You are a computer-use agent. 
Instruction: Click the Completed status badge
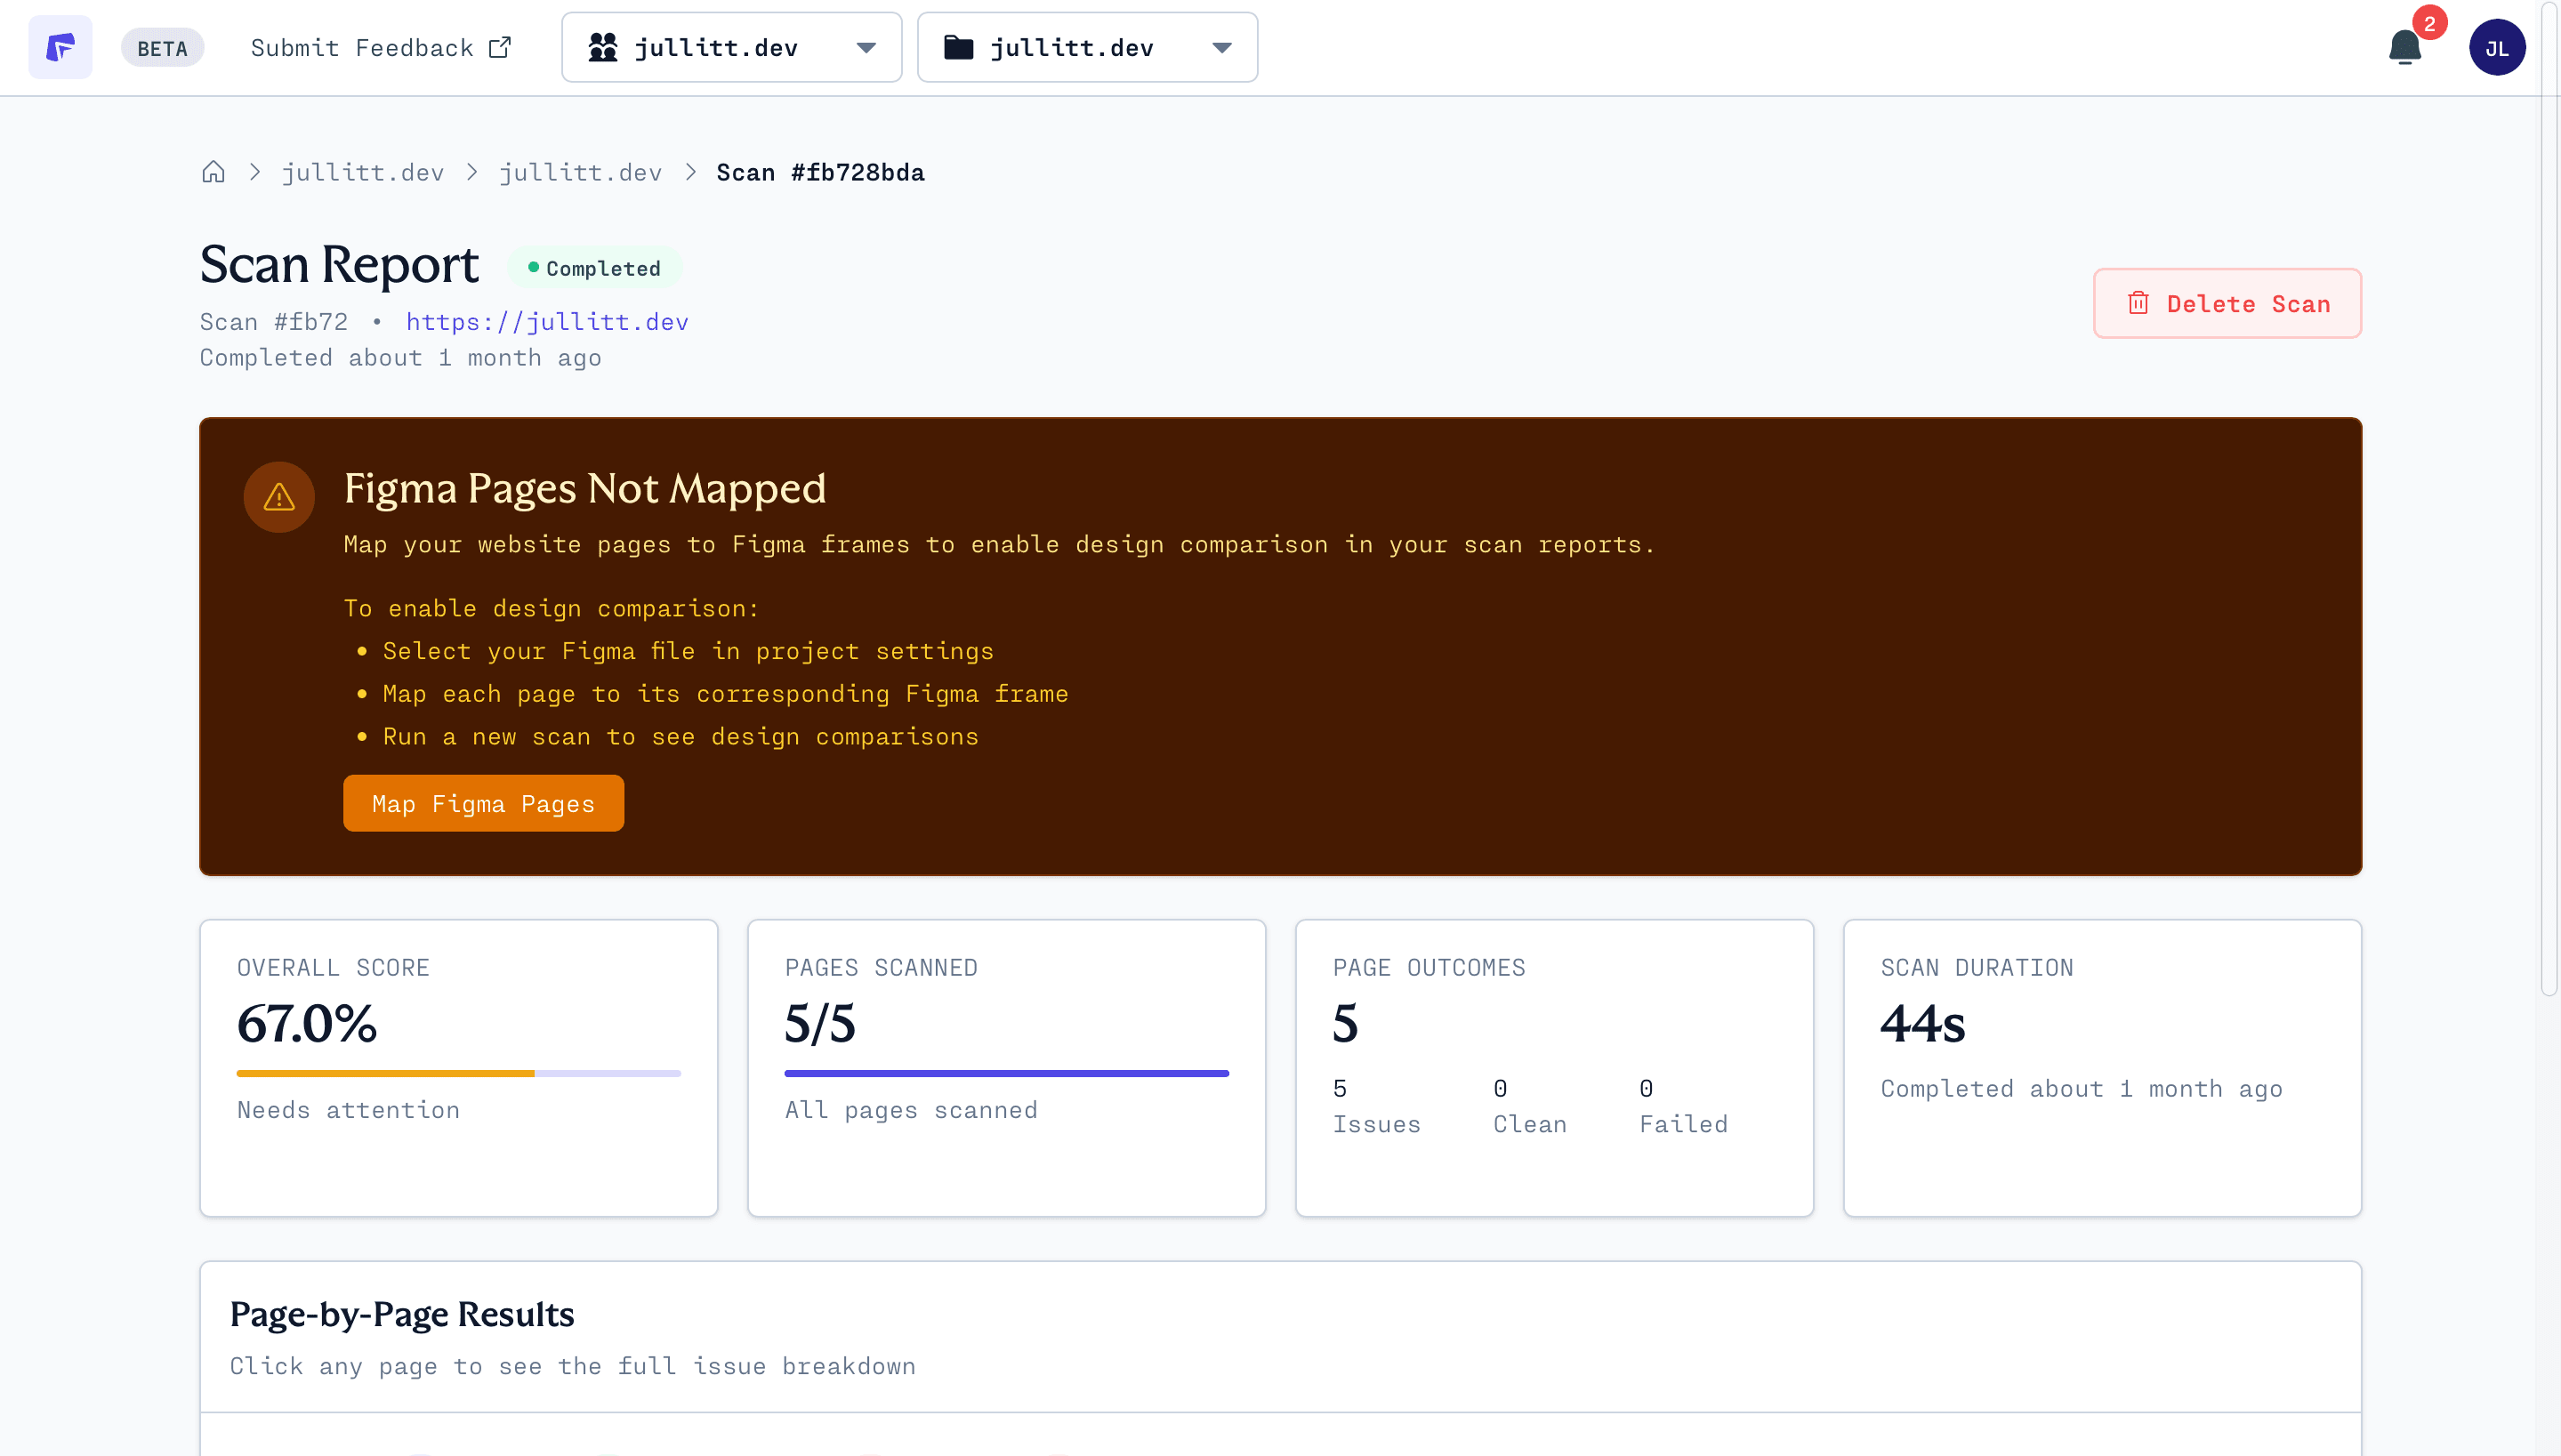594,268
